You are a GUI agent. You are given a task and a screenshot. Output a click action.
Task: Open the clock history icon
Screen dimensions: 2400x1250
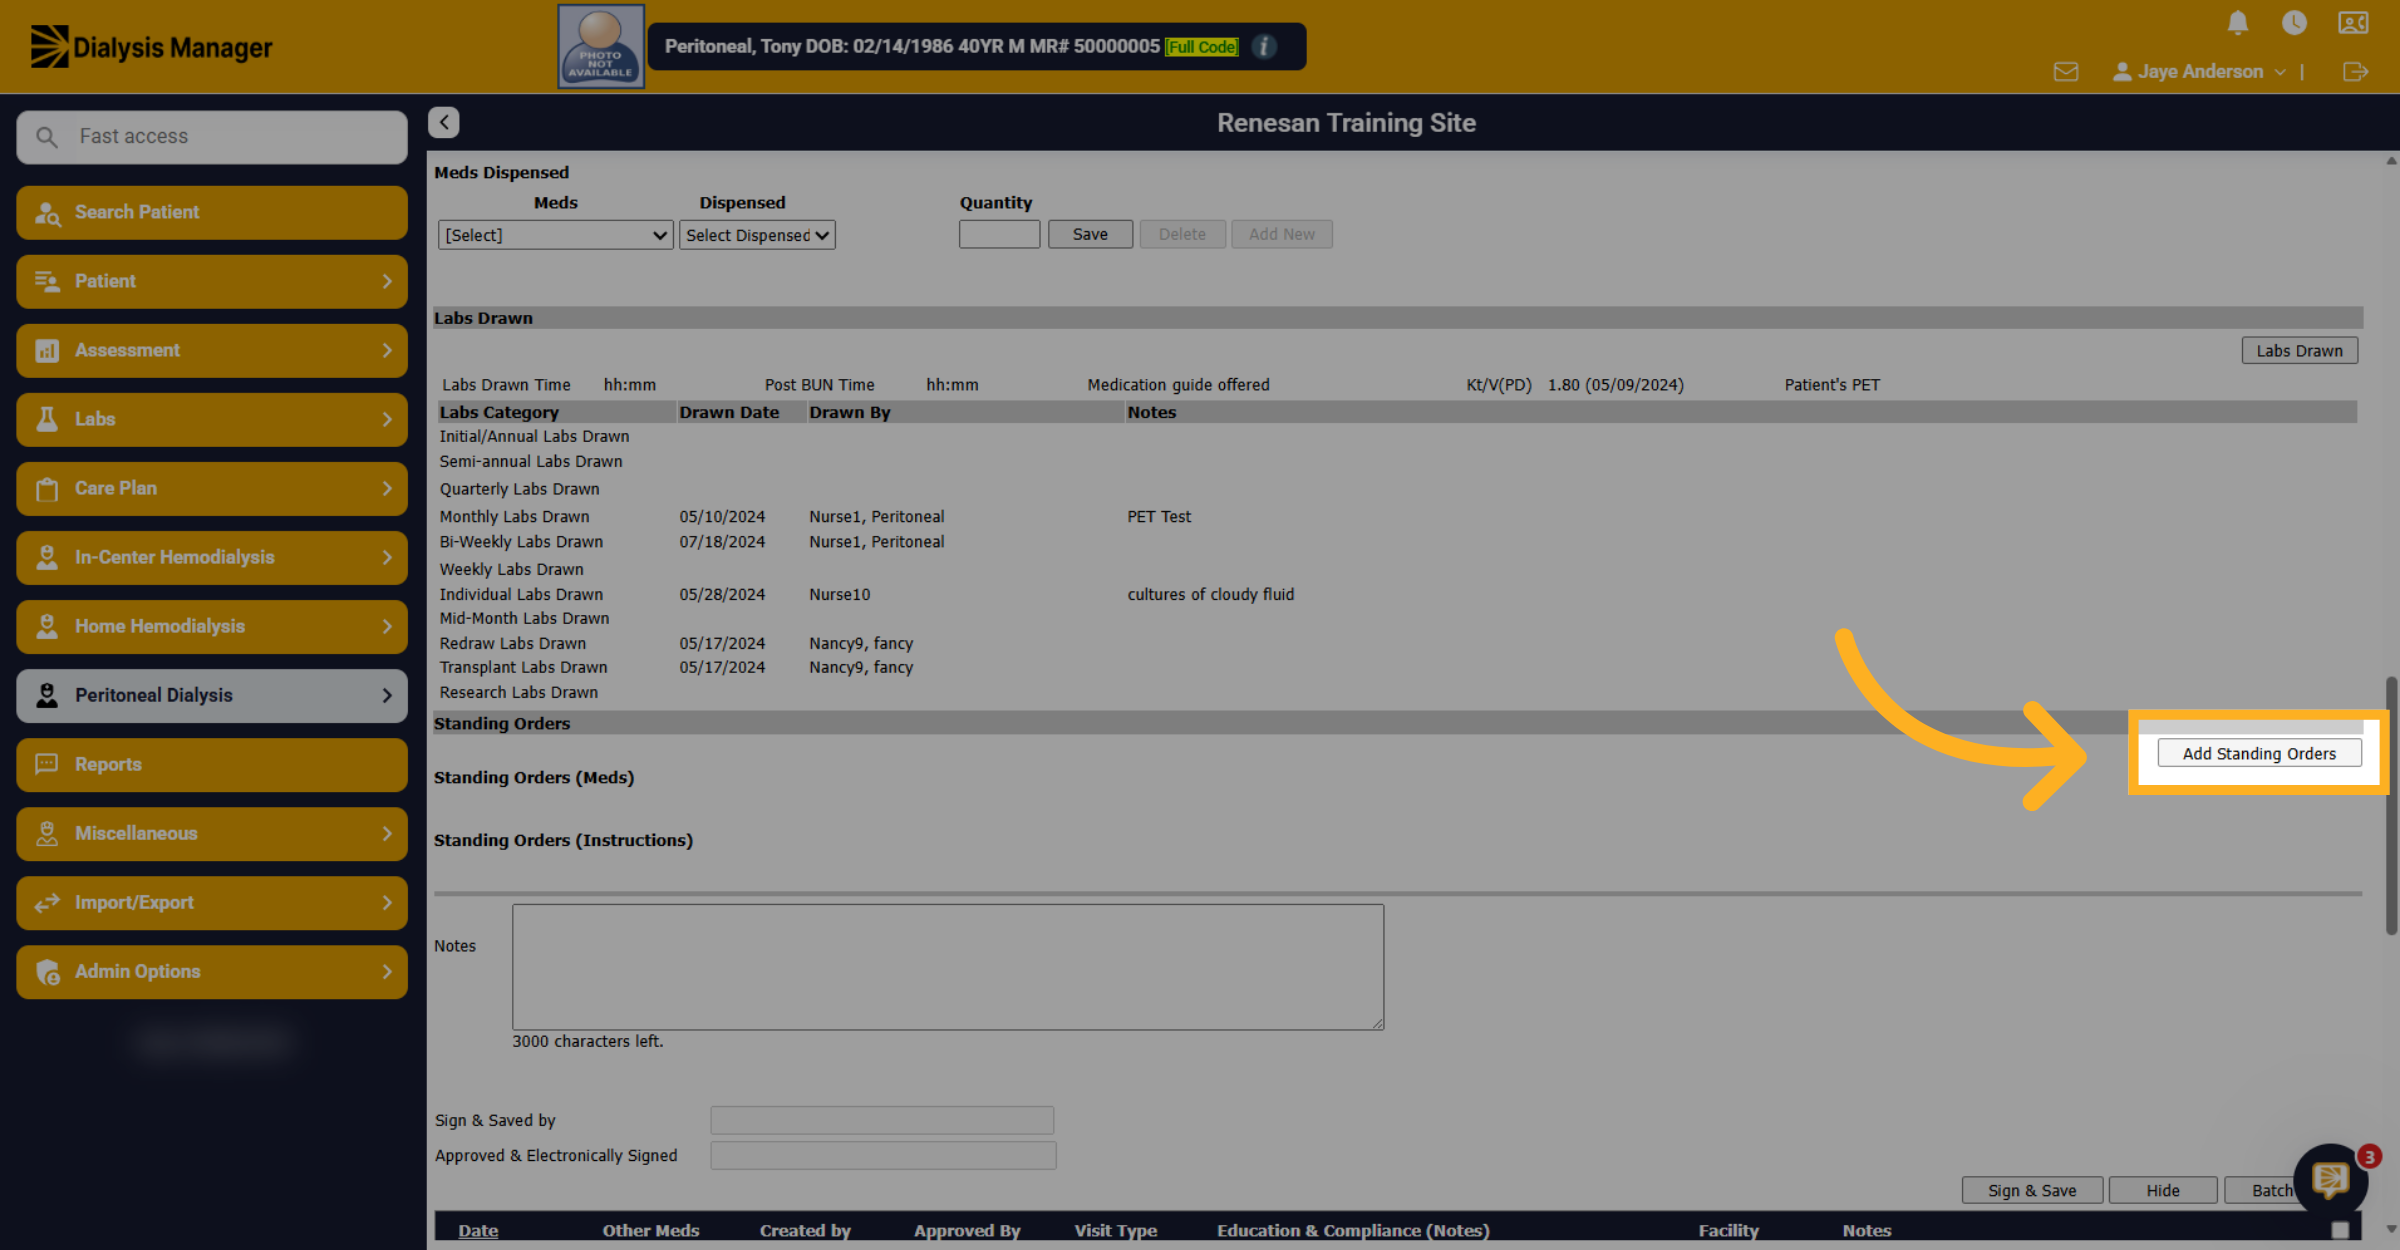[x=2294, y=22]
